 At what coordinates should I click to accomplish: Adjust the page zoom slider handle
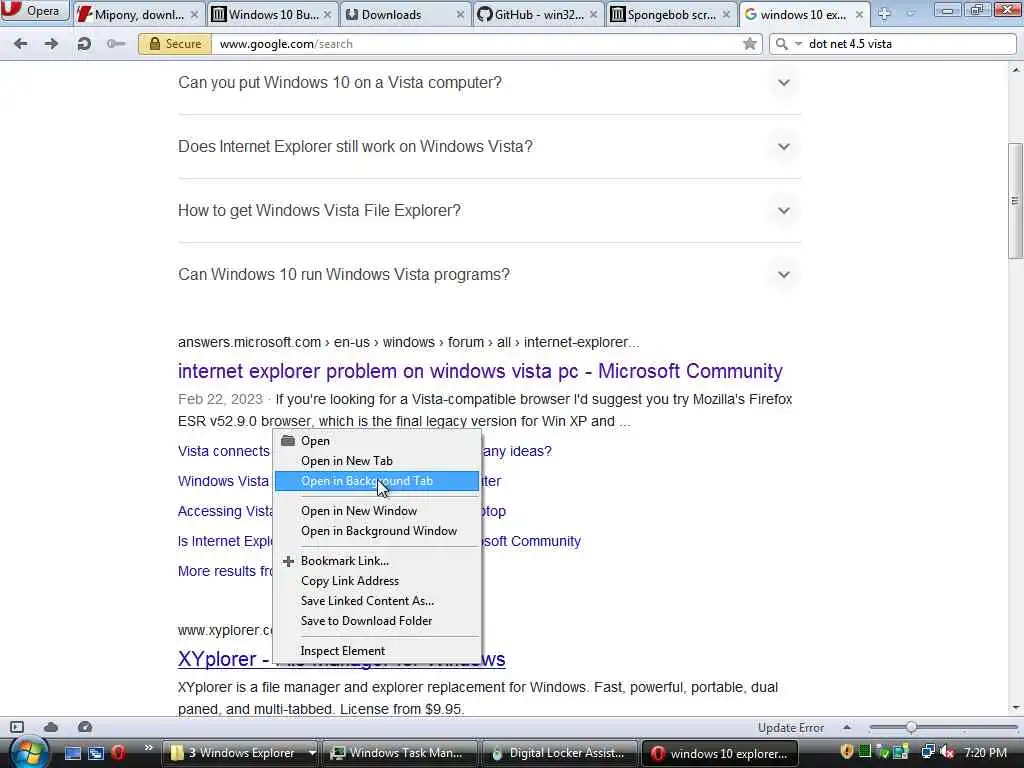[x=911, y=727]
